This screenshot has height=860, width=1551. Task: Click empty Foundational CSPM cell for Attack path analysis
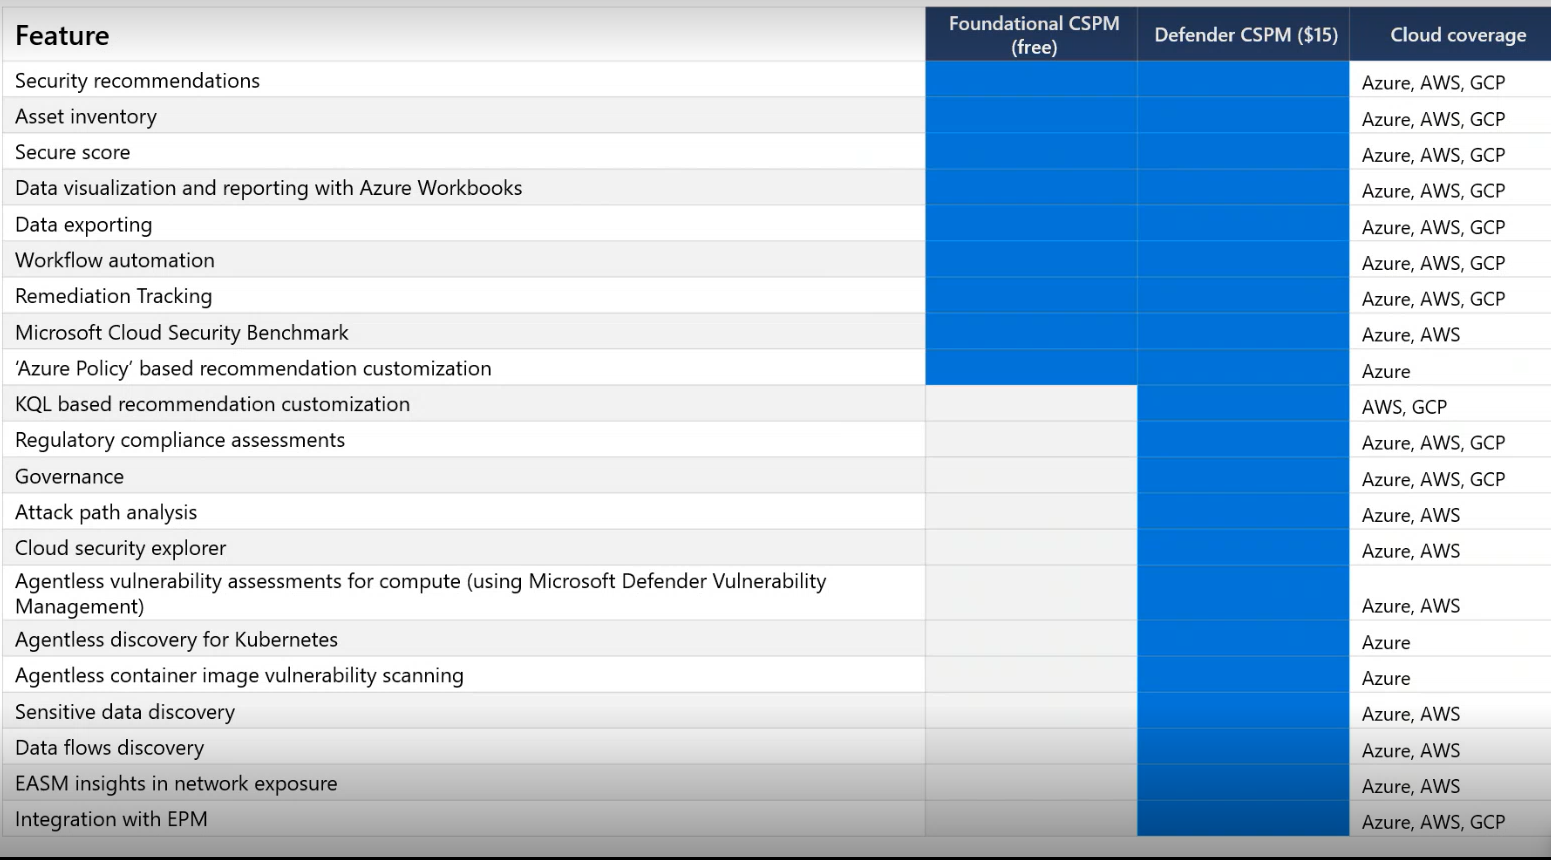tap(1031, 512)
